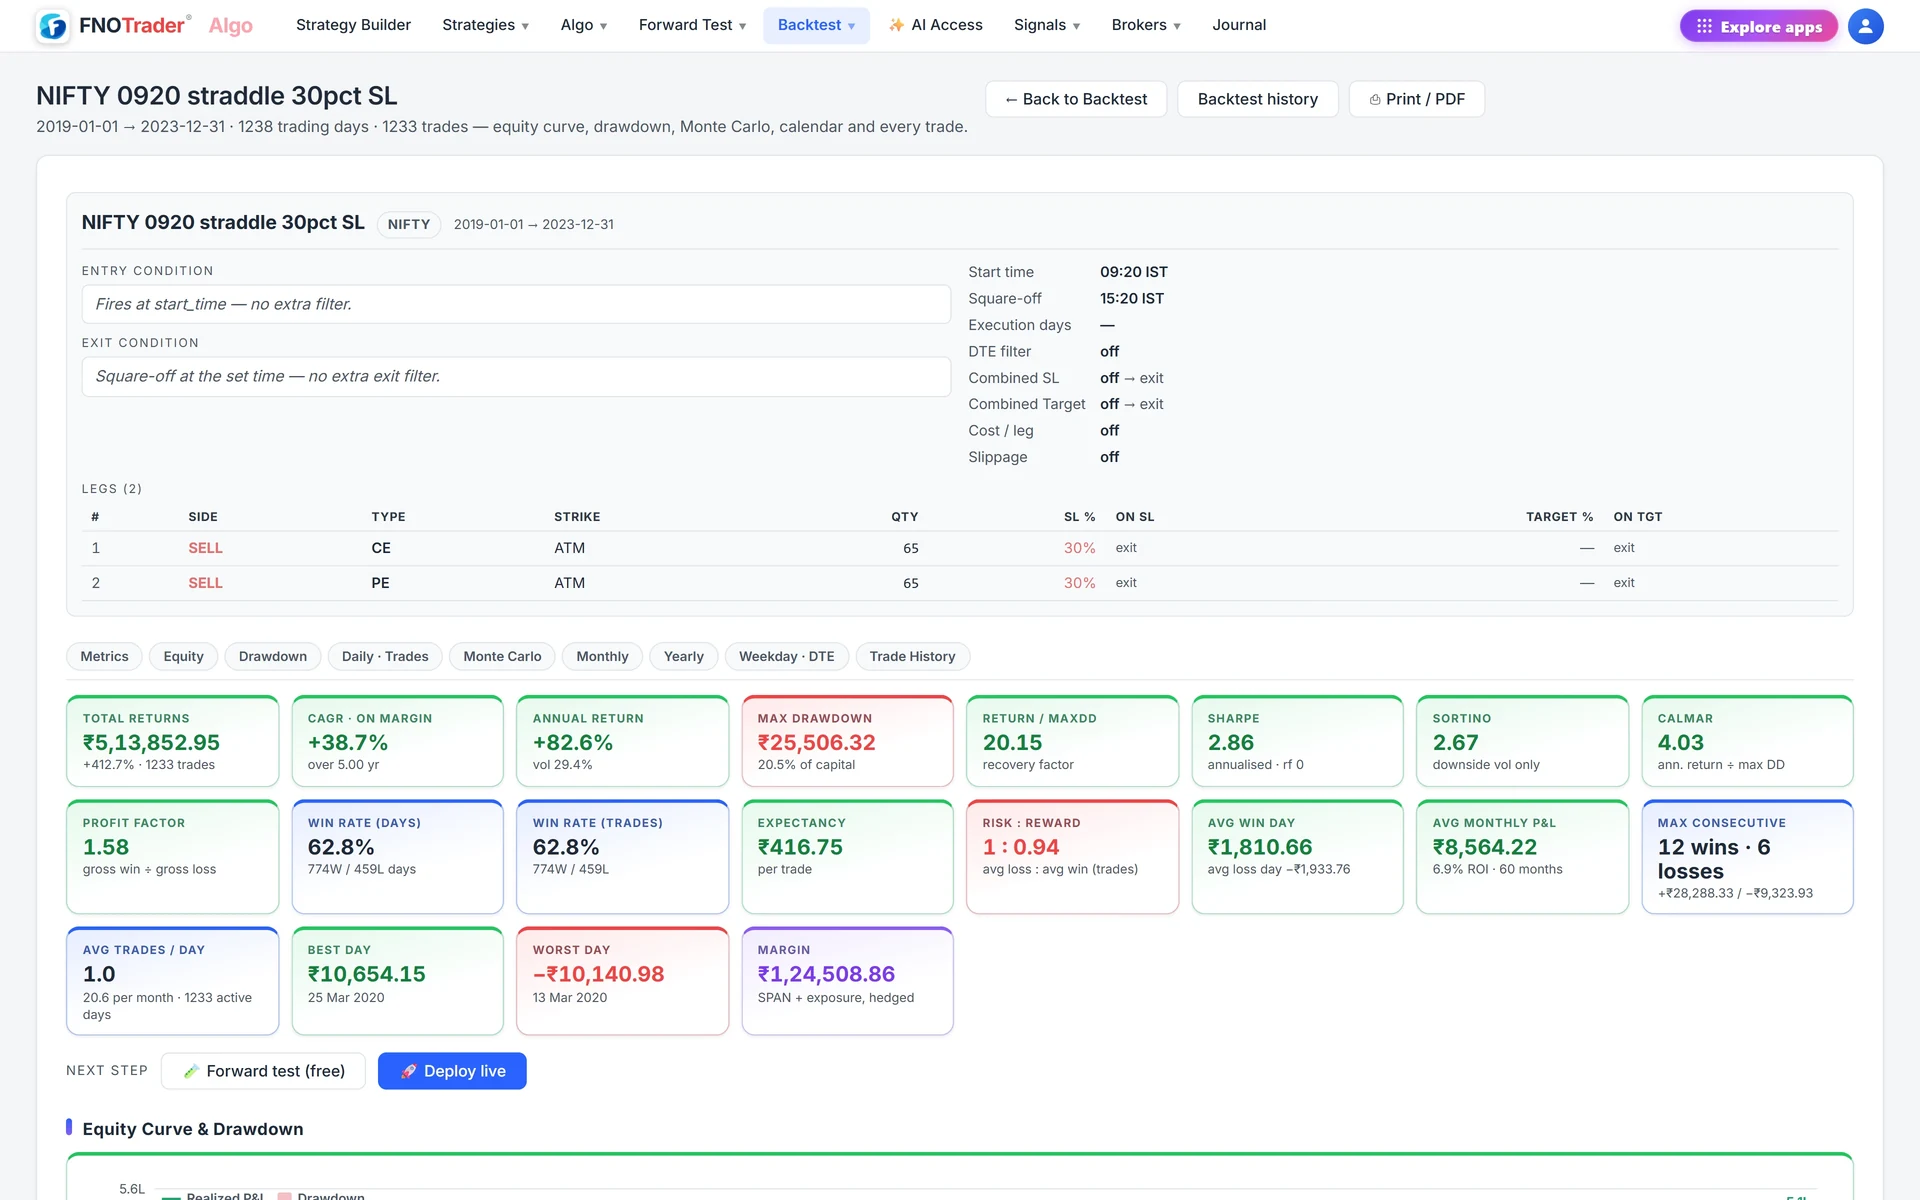Screen dimensions: 1920x1200
Task: Click the Sharpe value 2.86
Action: [1230, 742]
